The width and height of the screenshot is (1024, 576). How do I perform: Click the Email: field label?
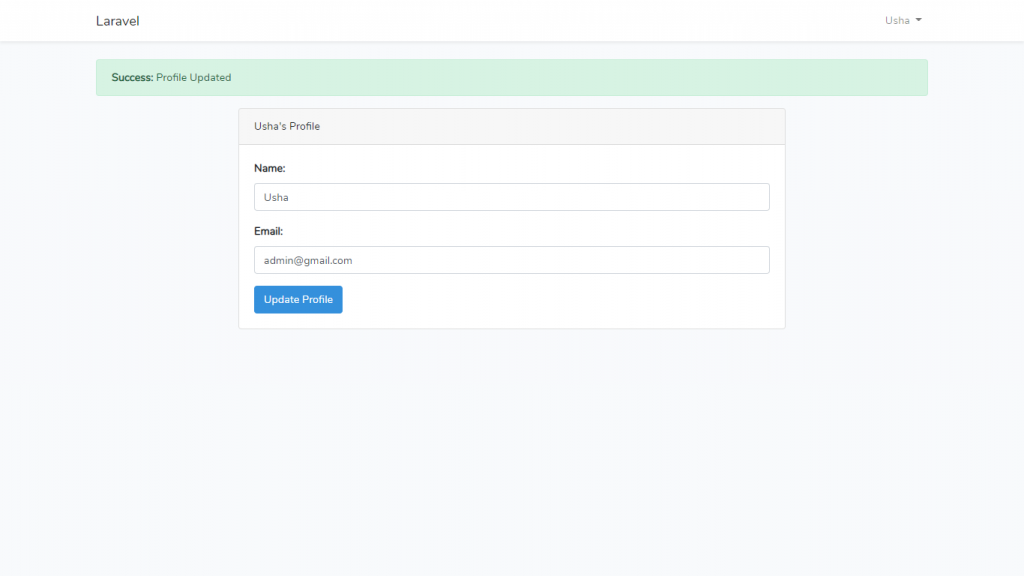pyautogui.click(x=269, y=231)
